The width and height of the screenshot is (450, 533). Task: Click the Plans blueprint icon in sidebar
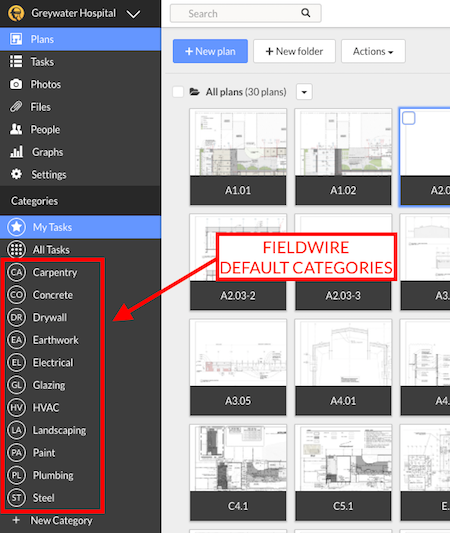click(16, 39)
